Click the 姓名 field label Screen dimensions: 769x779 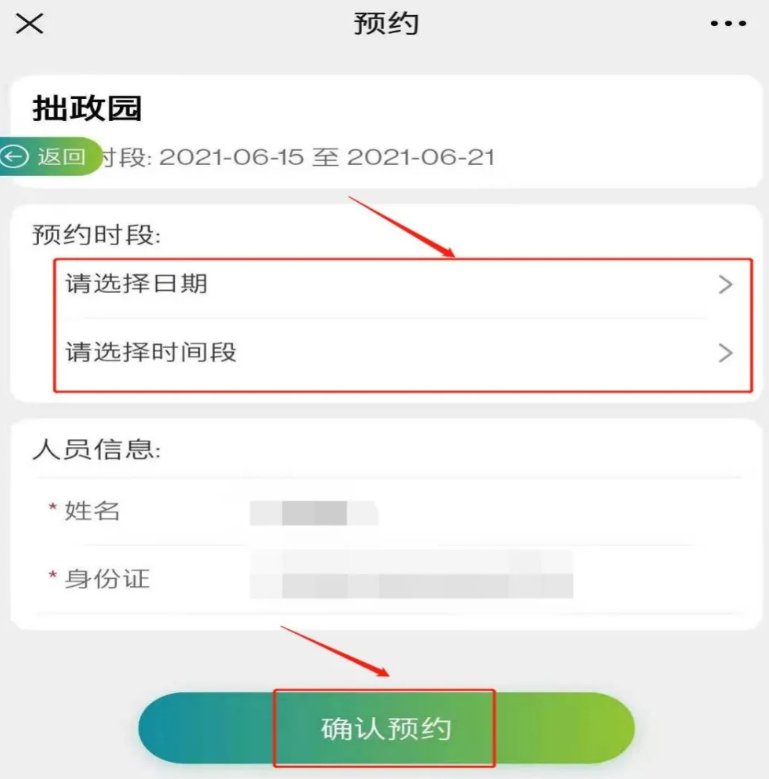(92, 511)
